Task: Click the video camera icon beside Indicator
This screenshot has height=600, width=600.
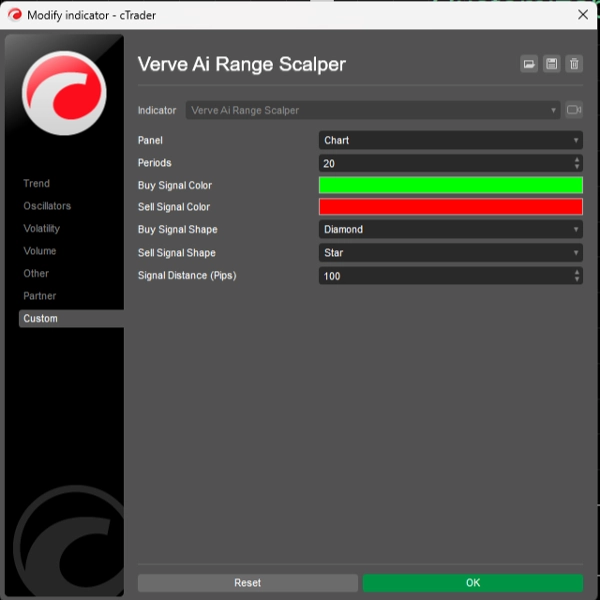Action: pyautogui.click(x=574, y=110)
